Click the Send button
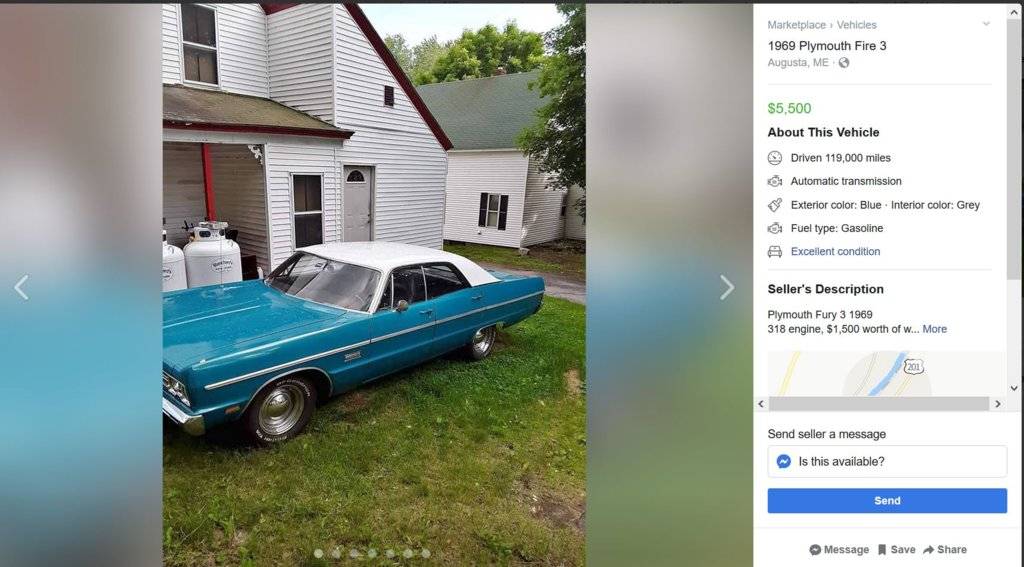 887,501
